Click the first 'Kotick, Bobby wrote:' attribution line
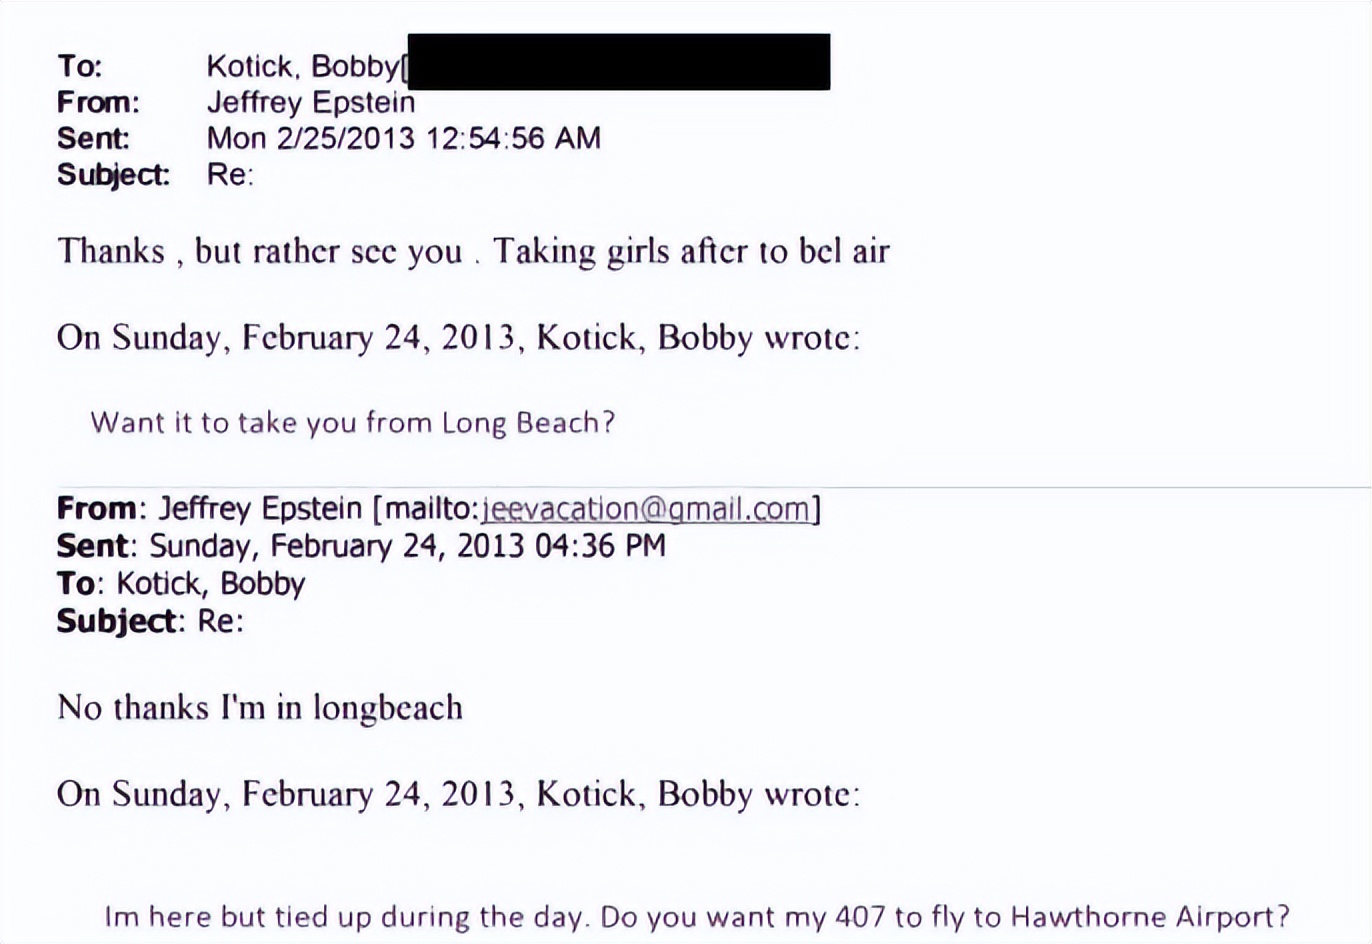Image resolution: width=1372 pixels, height=944 pixels. coord(458,337)
